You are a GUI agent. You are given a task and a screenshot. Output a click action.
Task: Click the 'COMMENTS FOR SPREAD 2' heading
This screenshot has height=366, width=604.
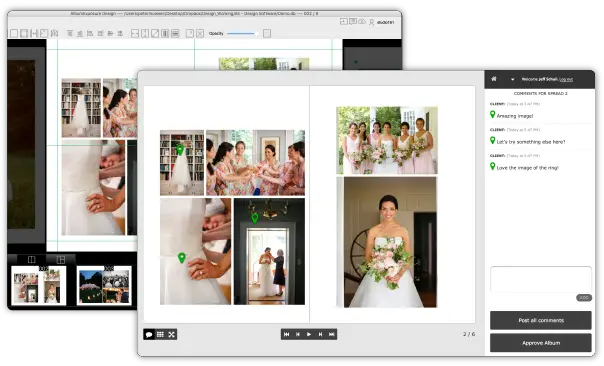[x=540, y=94]
